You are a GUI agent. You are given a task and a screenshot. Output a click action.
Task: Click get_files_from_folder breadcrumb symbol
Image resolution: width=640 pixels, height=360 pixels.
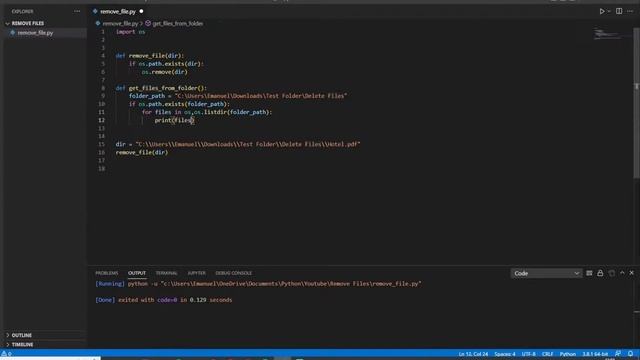pyautogui.click(x=177, y=24)
